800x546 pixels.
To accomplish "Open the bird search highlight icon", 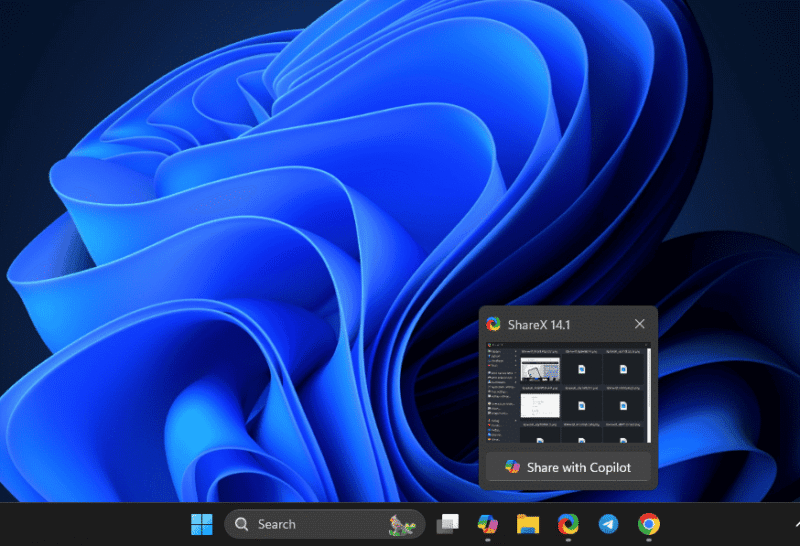I will 402,524.
